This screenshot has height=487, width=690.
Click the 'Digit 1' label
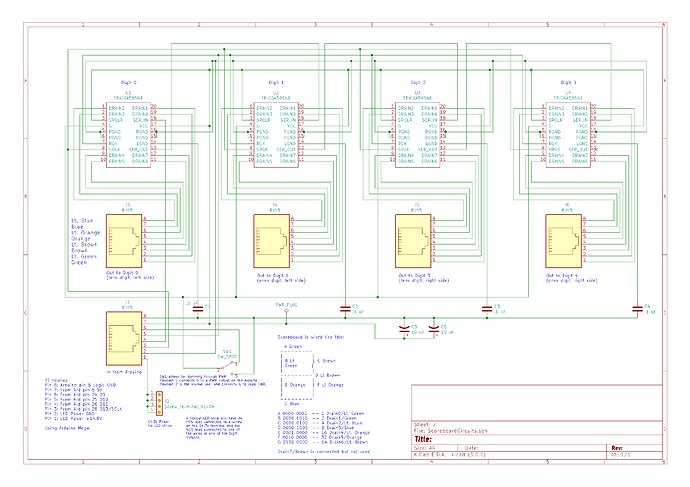point(276,82)
